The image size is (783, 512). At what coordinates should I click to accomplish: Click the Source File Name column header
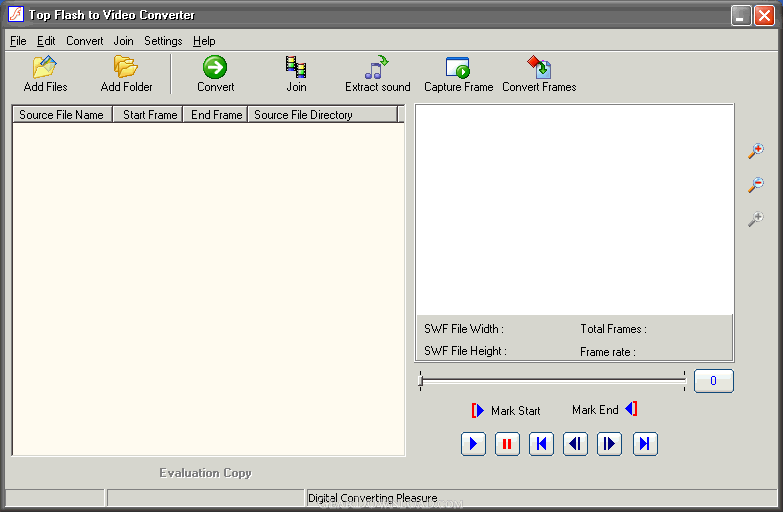(62, 114)
